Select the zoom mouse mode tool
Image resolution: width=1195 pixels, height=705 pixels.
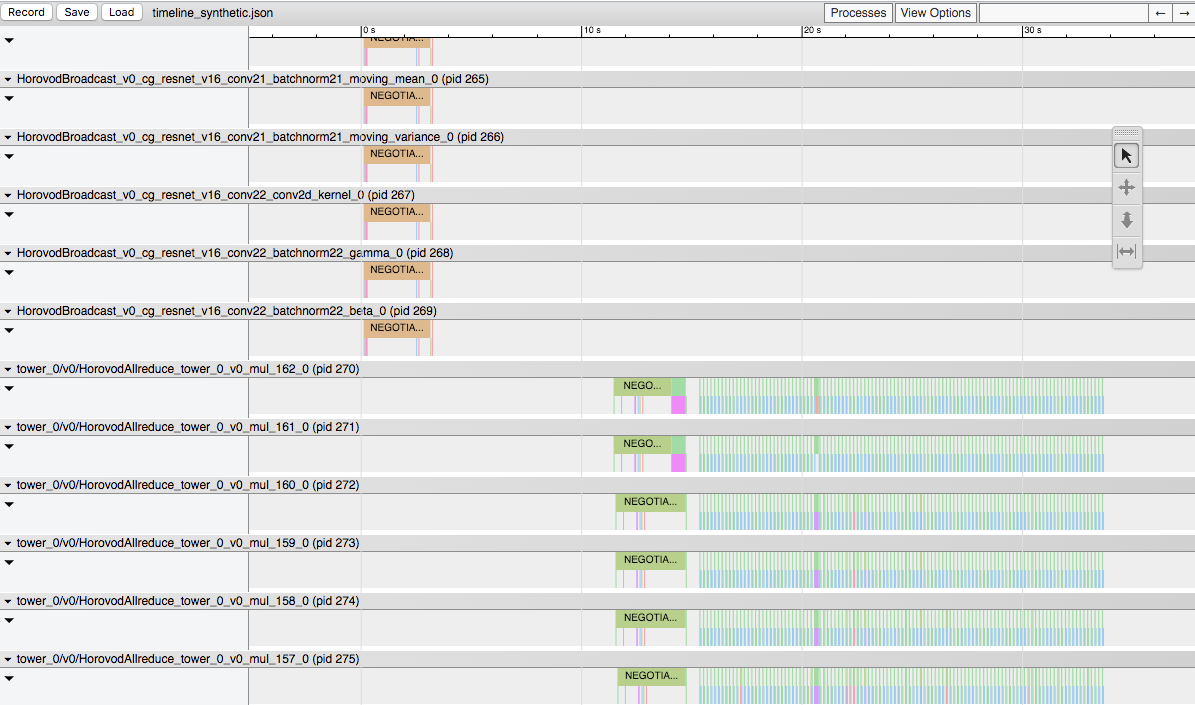point(1126,220)
